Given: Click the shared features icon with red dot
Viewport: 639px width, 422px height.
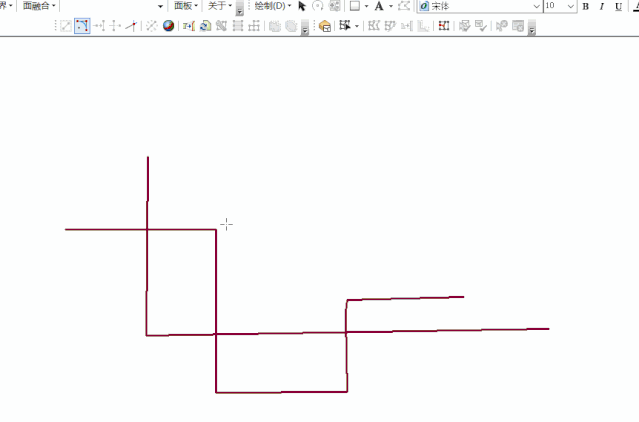Looking at the screenshot, I should 444,26.
